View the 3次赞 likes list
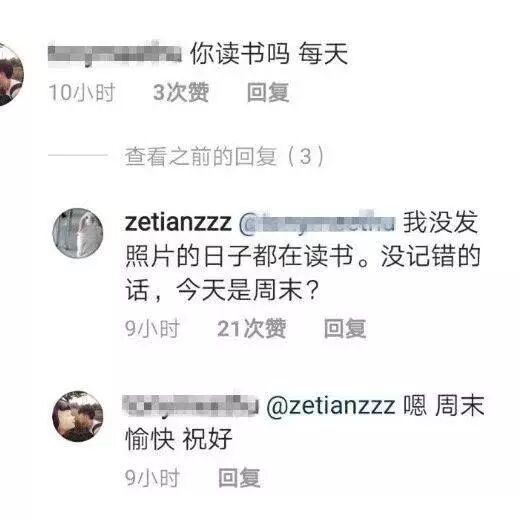The width and height of the screenshot is (520, 520). tap(181, 92)
